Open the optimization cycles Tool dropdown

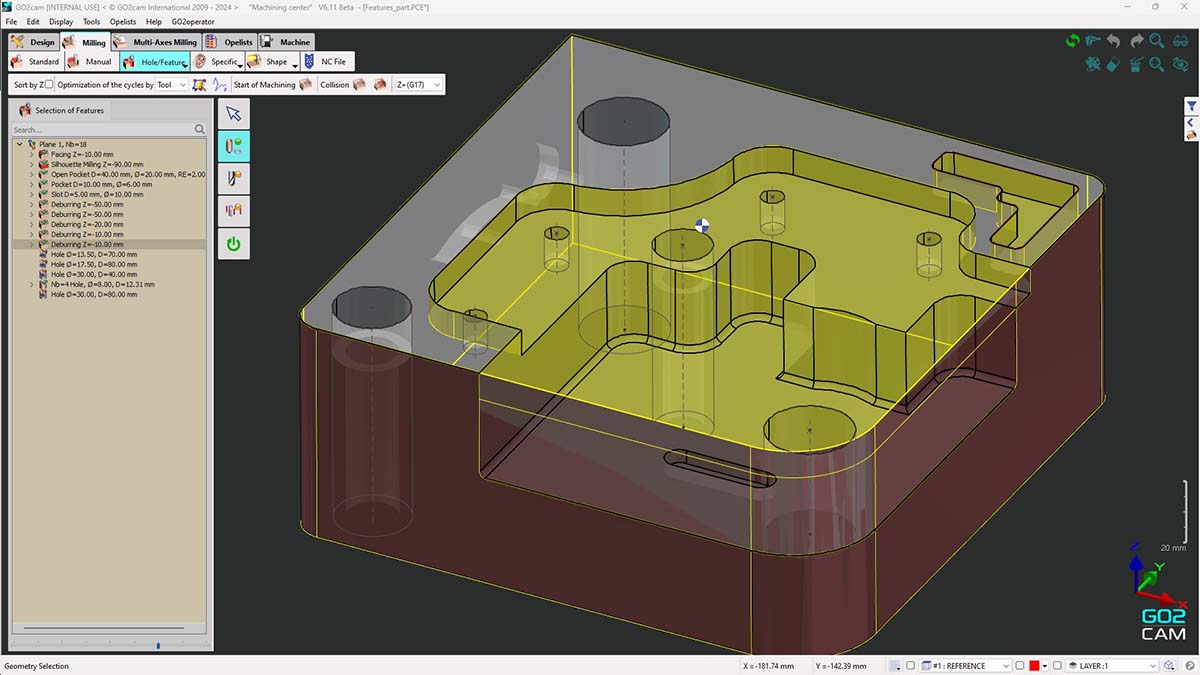coord(172,85)
